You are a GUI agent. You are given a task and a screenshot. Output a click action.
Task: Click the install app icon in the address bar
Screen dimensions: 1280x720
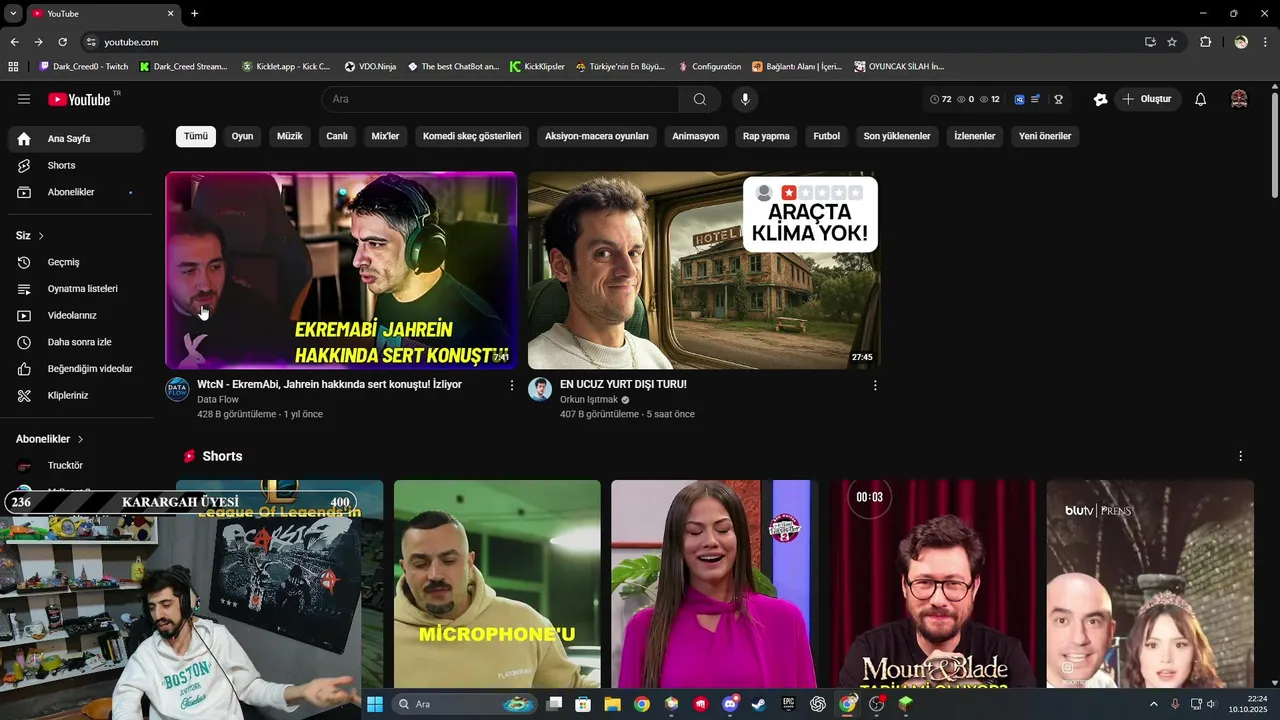coord(1150,42)
